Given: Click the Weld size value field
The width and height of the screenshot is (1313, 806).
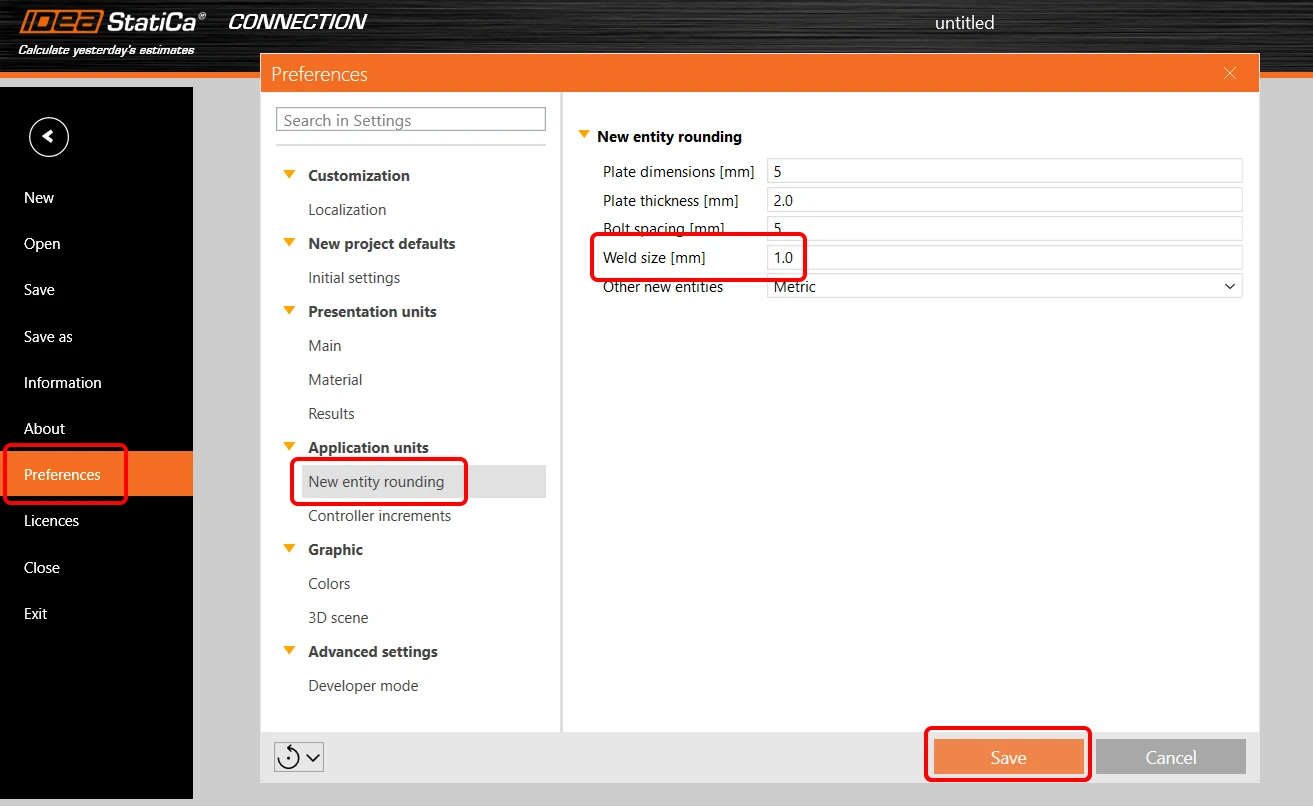Looking at the screenshot, I should 1004,257.
